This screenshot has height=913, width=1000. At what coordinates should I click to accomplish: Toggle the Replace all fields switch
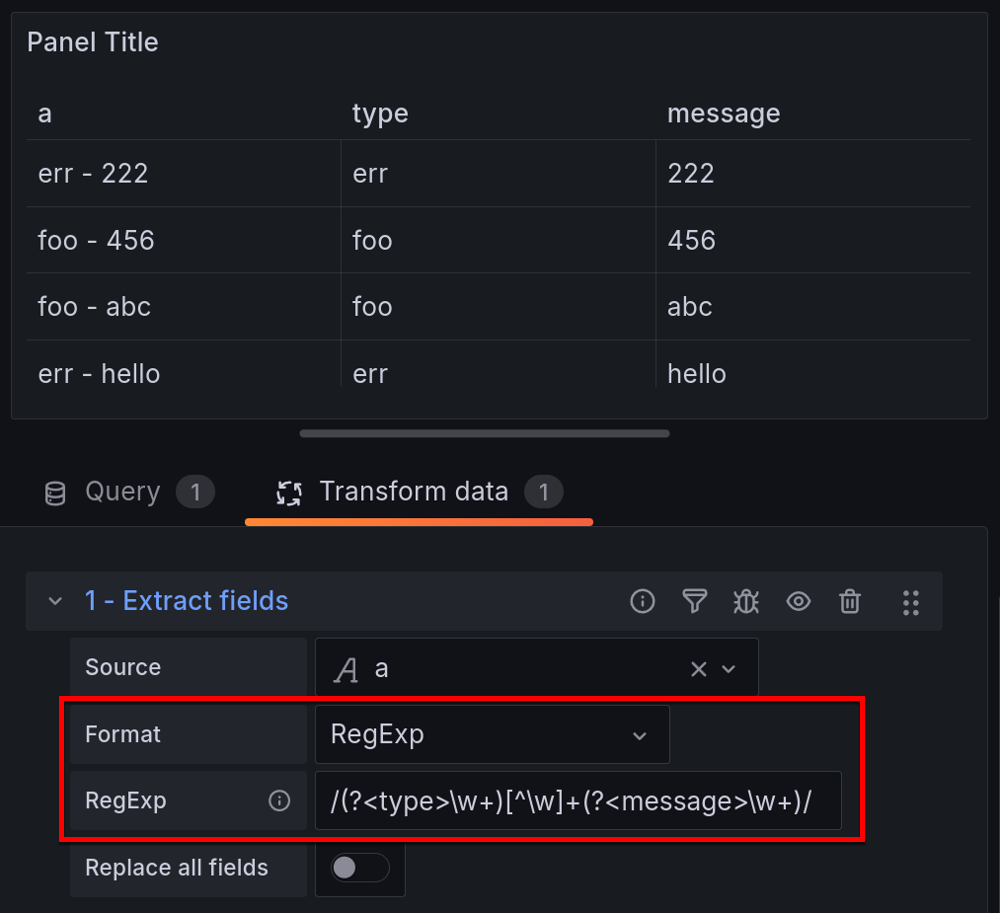[x=360, y=867]
